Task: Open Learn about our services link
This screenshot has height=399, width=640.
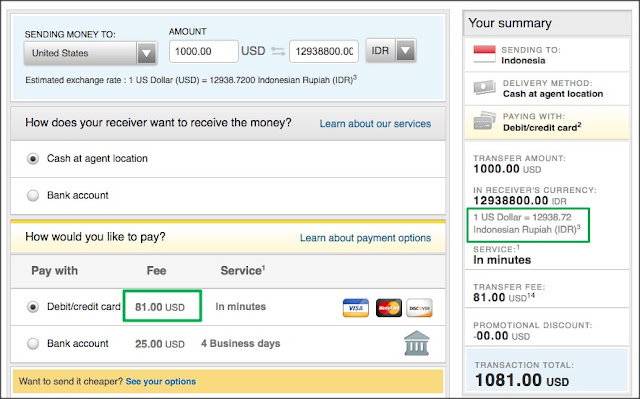Action: point(375,124)
